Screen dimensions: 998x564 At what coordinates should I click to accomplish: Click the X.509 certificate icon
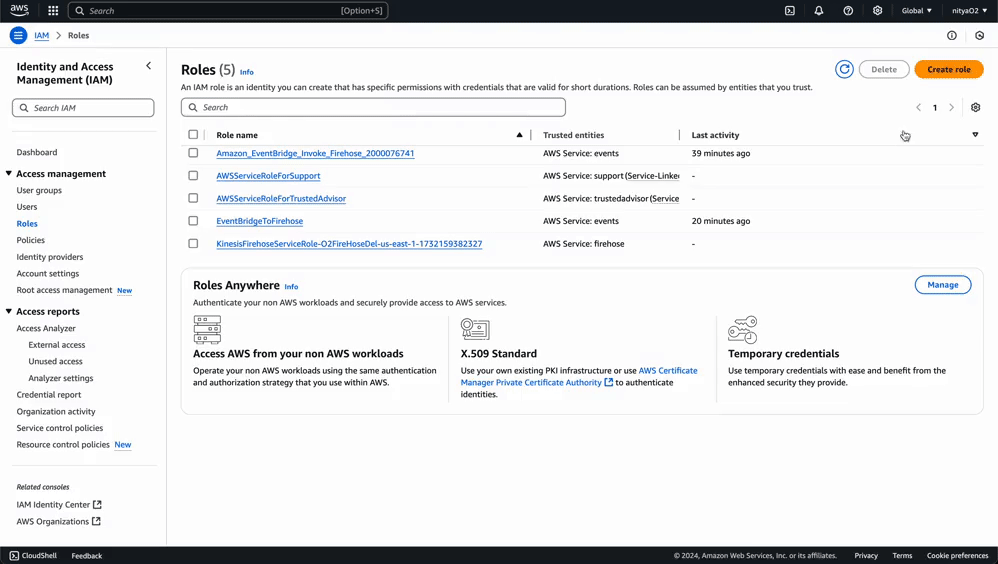coord(475,329)
